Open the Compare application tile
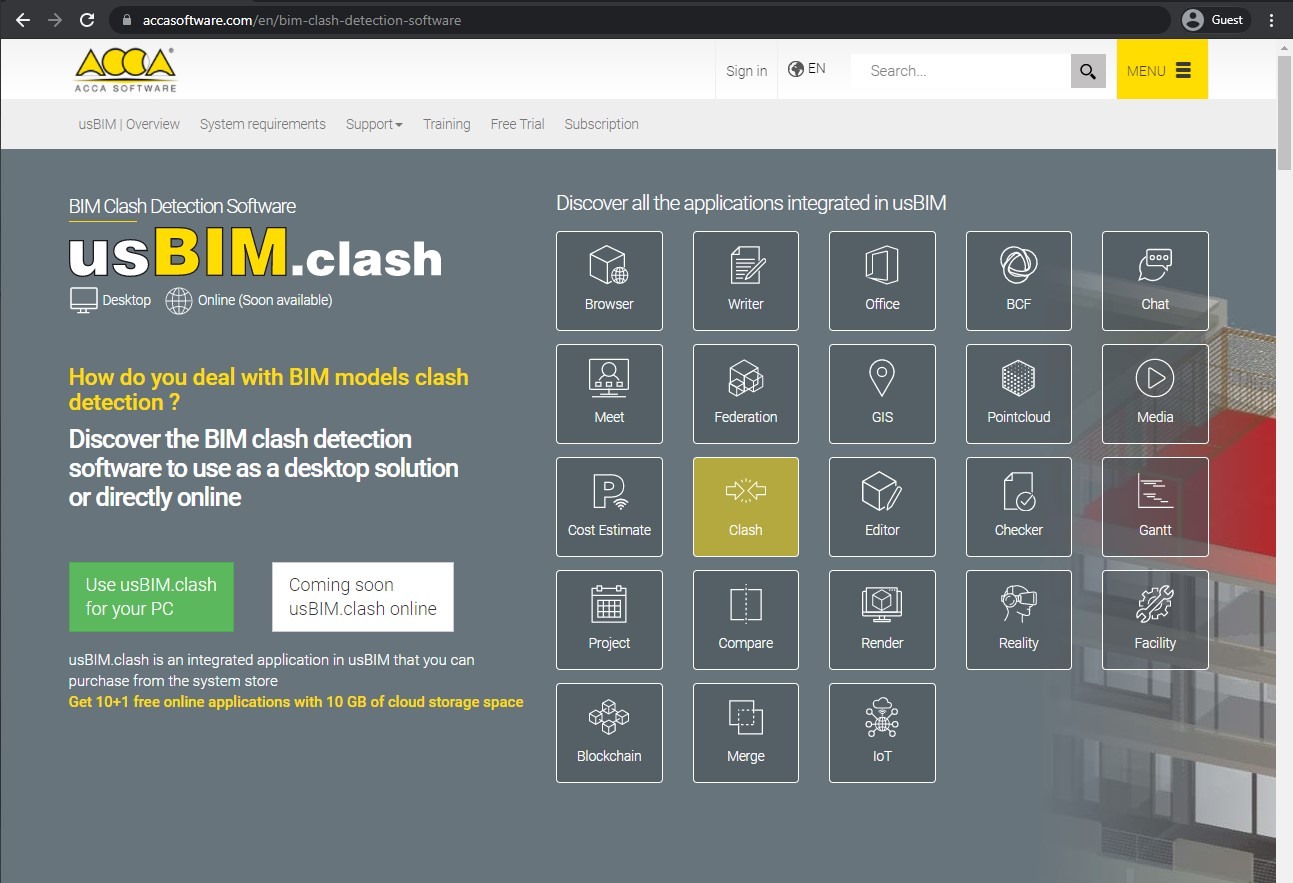This screenshot has width=1293, height=883. 745,620
